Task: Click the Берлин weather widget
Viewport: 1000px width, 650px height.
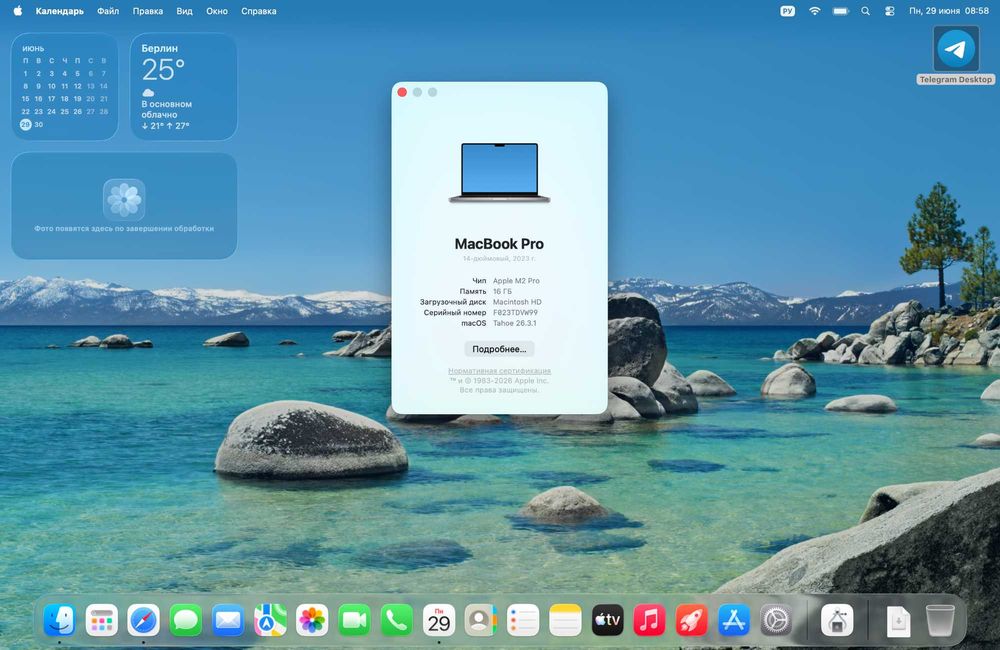Action: point(184,87)
